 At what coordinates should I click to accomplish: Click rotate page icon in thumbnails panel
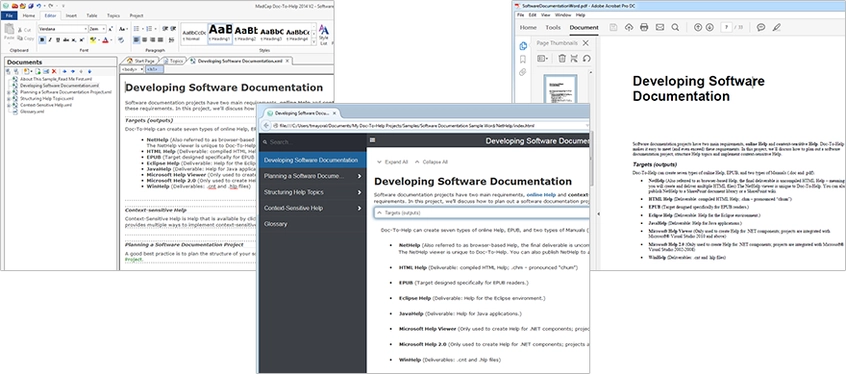[586, 58]
